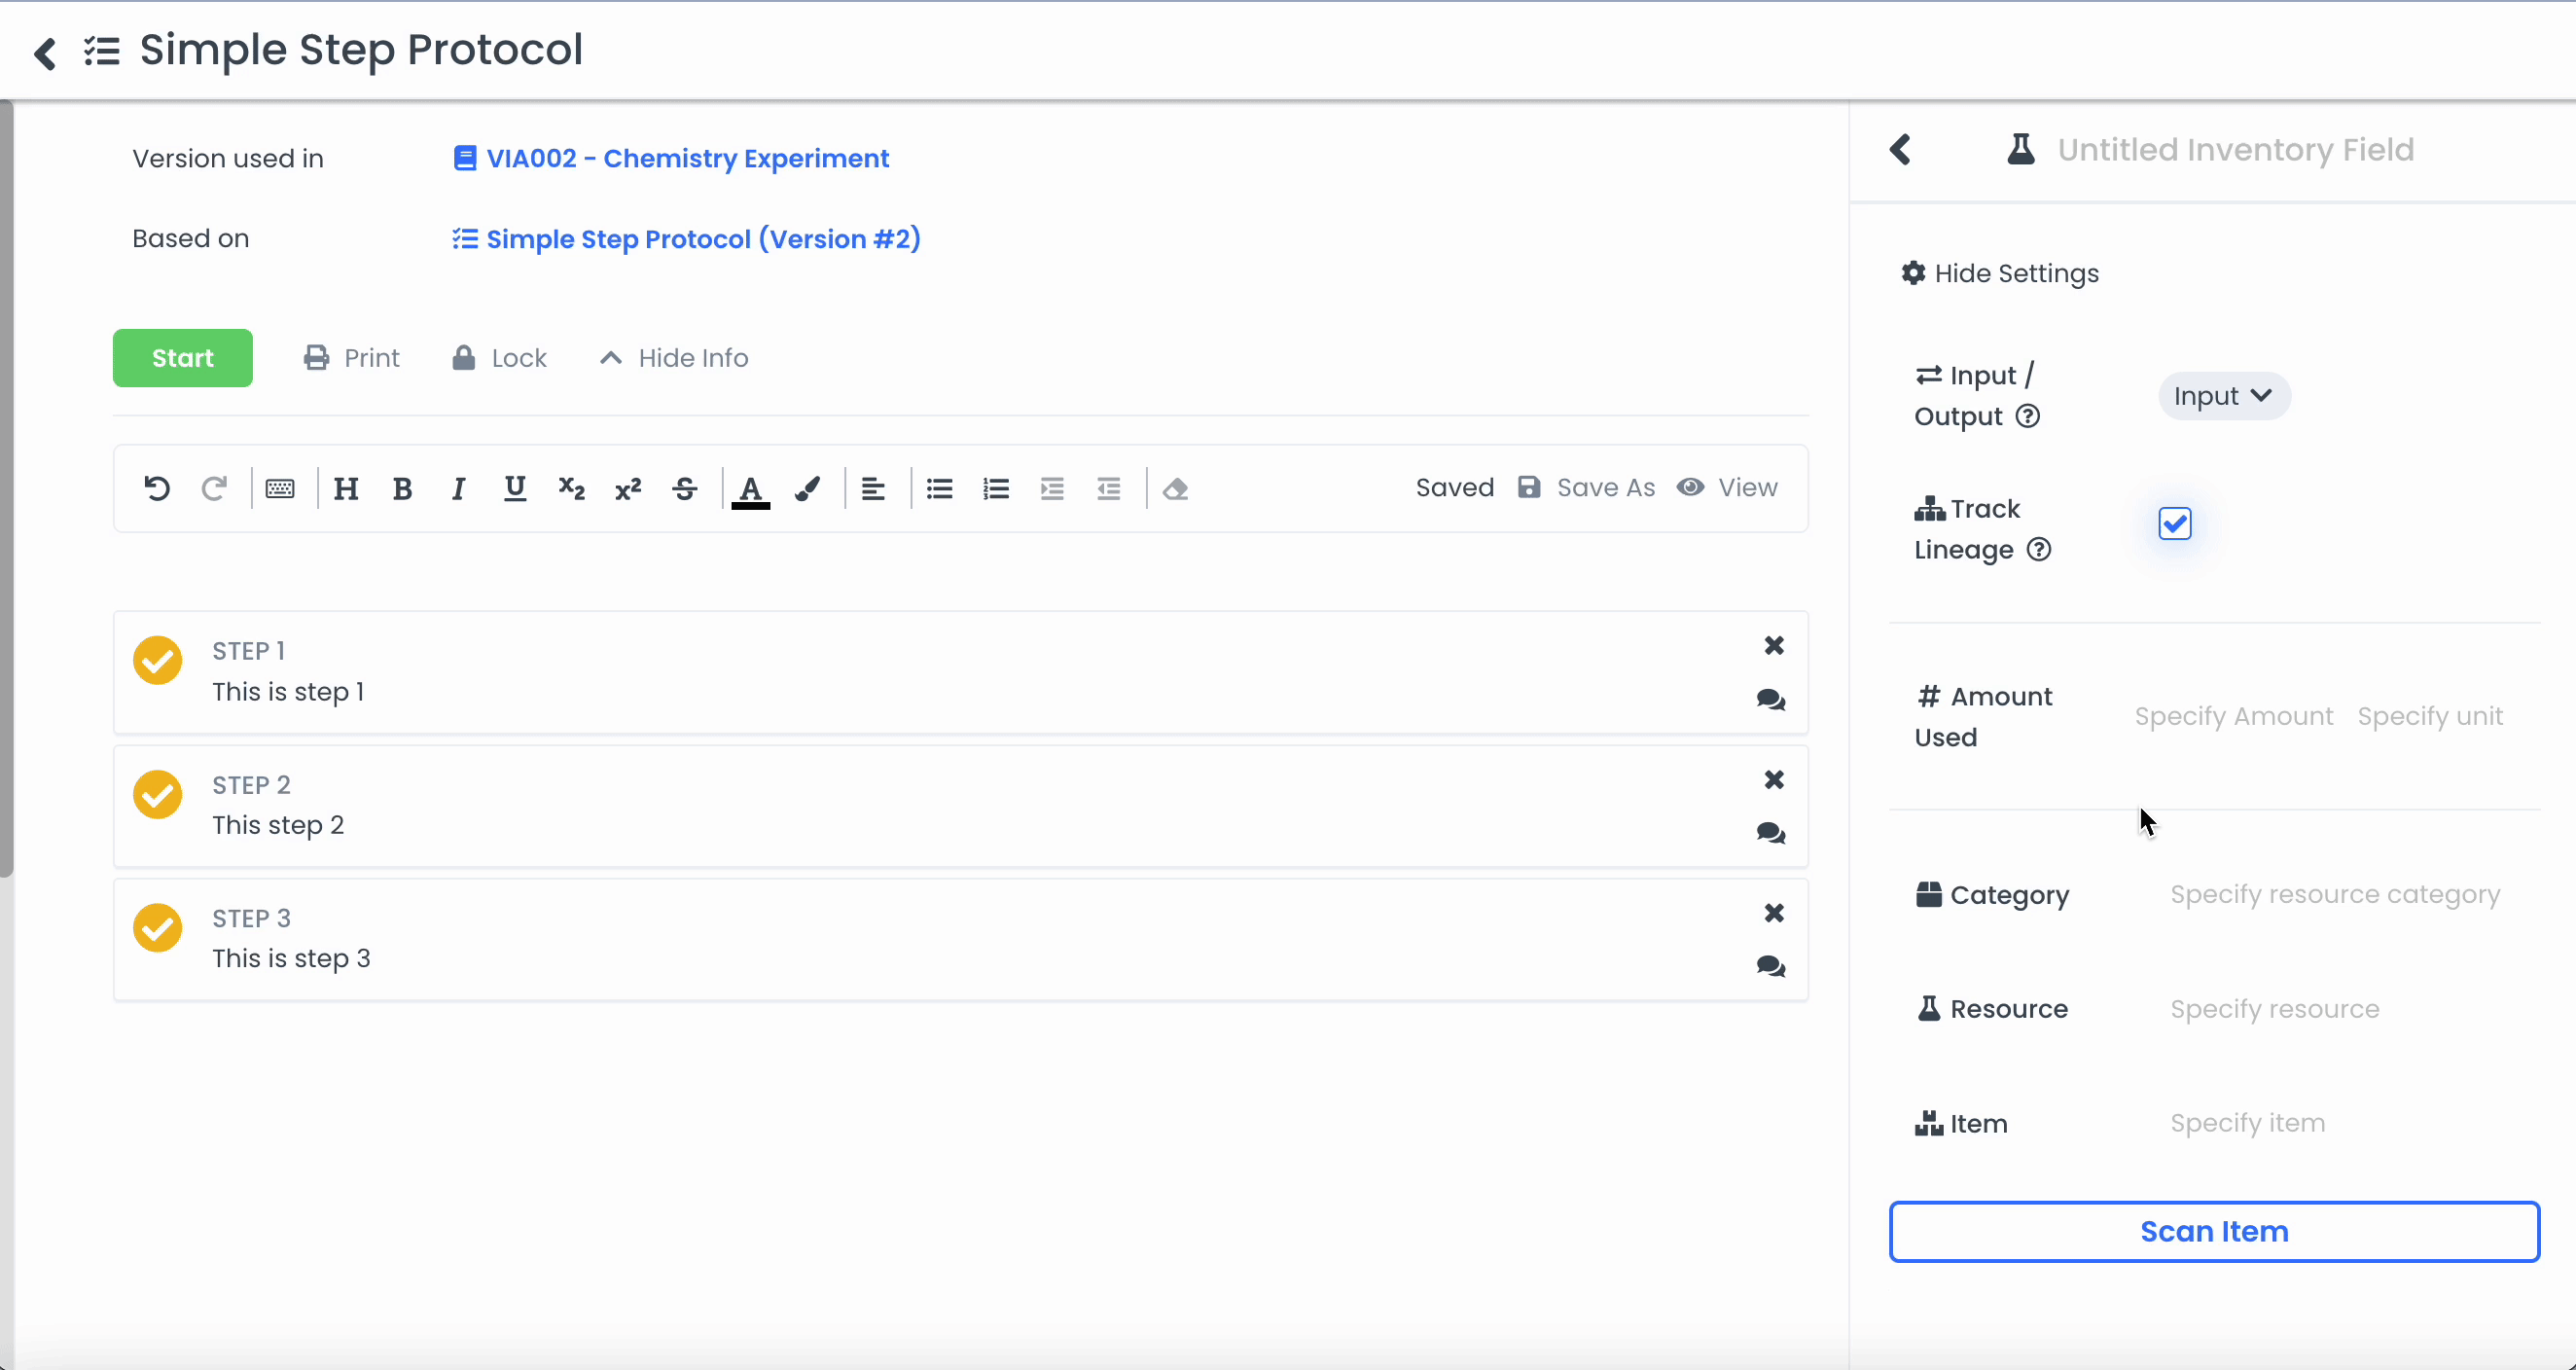This screenshot has height=1370, width=2576.
Task: Open the Input/Output dropdown
Action: tap(2223, 396)
